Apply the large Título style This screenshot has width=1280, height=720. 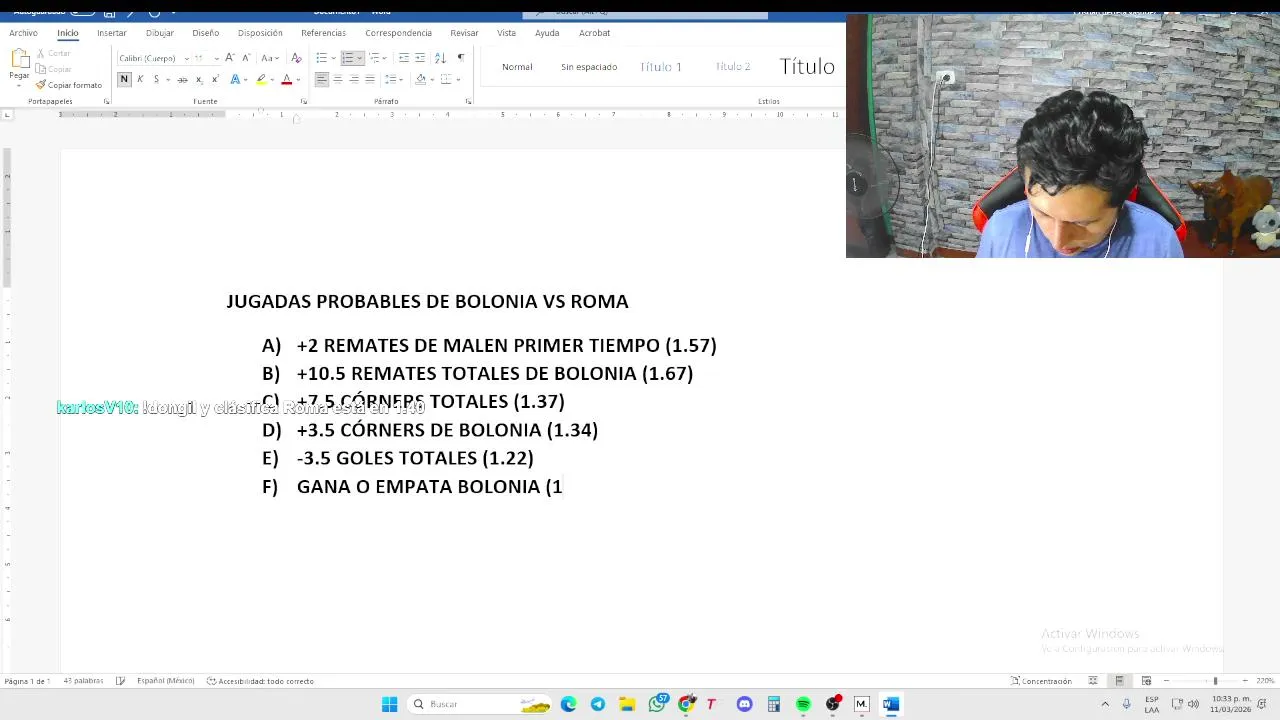[x=807, y=67]
